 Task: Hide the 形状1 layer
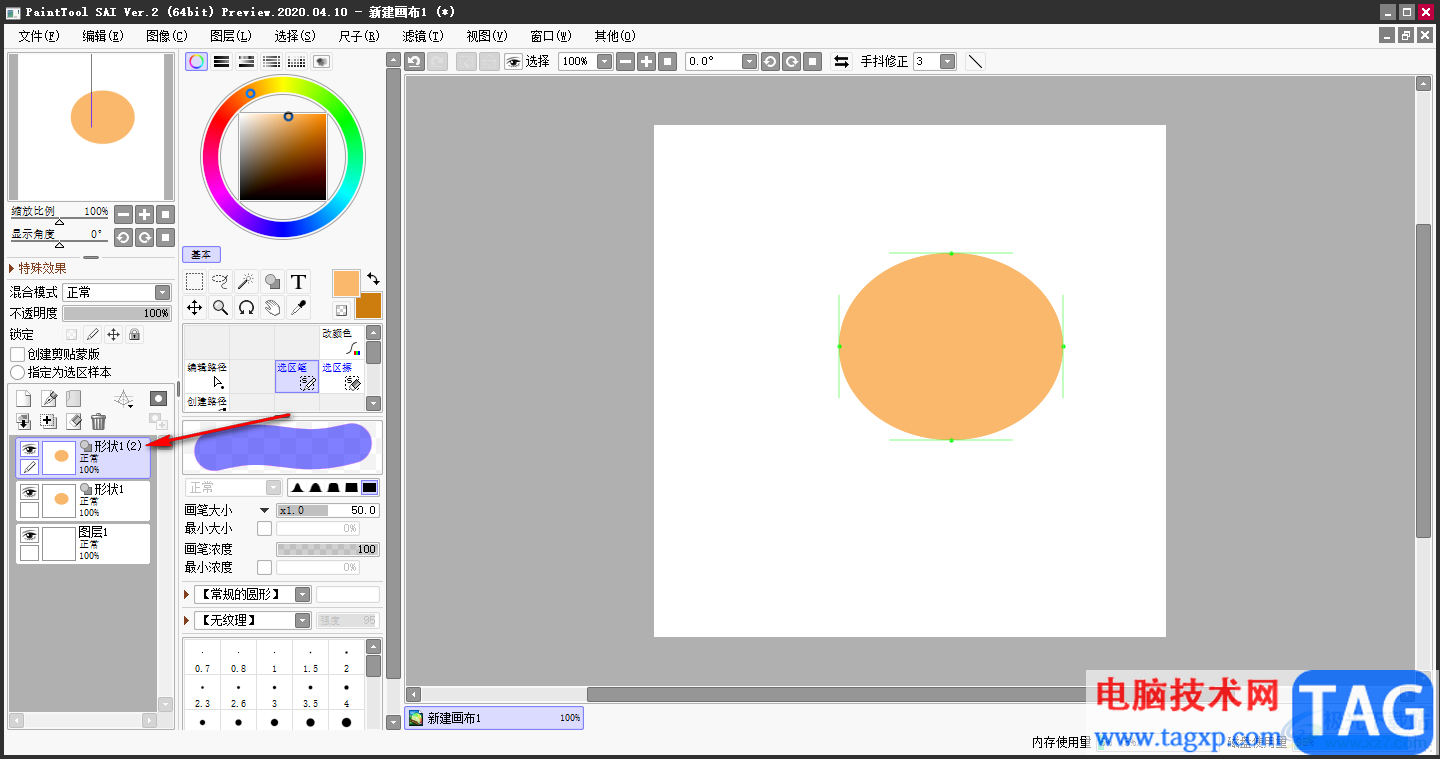(29, 492)
